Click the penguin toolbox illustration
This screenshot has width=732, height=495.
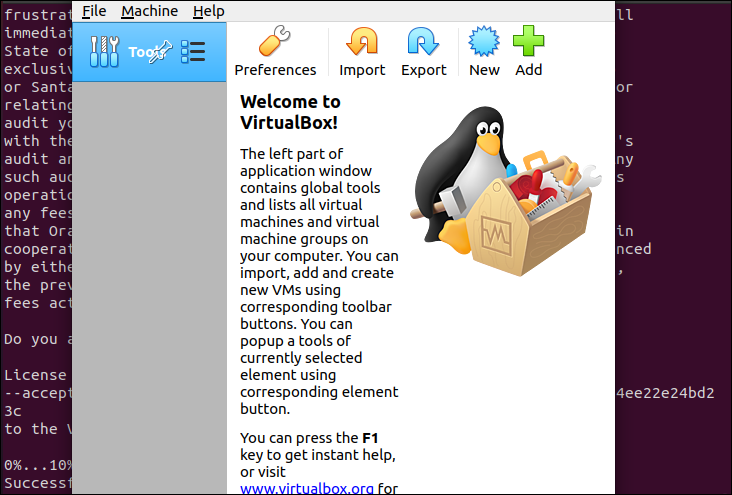(506, 191)
